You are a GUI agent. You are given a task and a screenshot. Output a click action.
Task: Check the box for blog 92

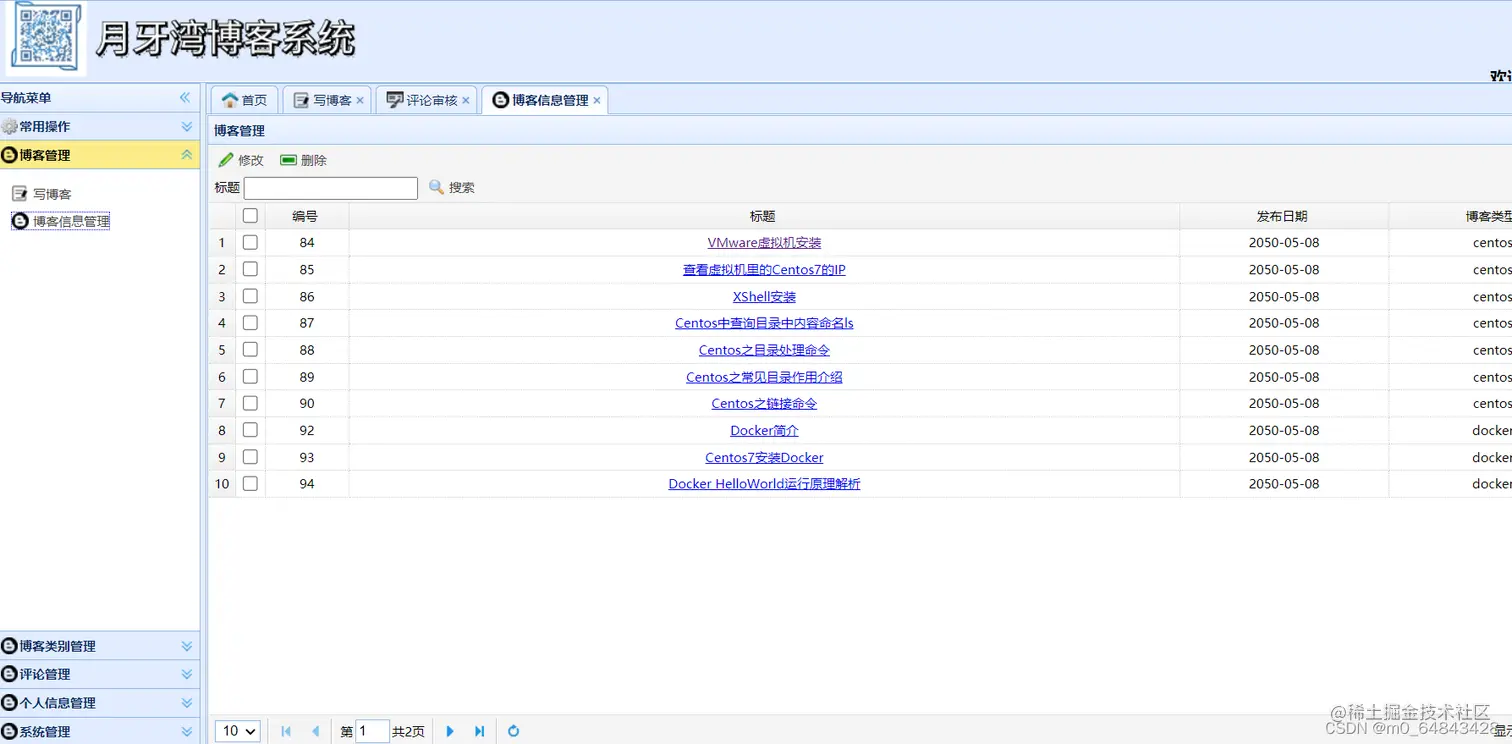click(250, 429)
